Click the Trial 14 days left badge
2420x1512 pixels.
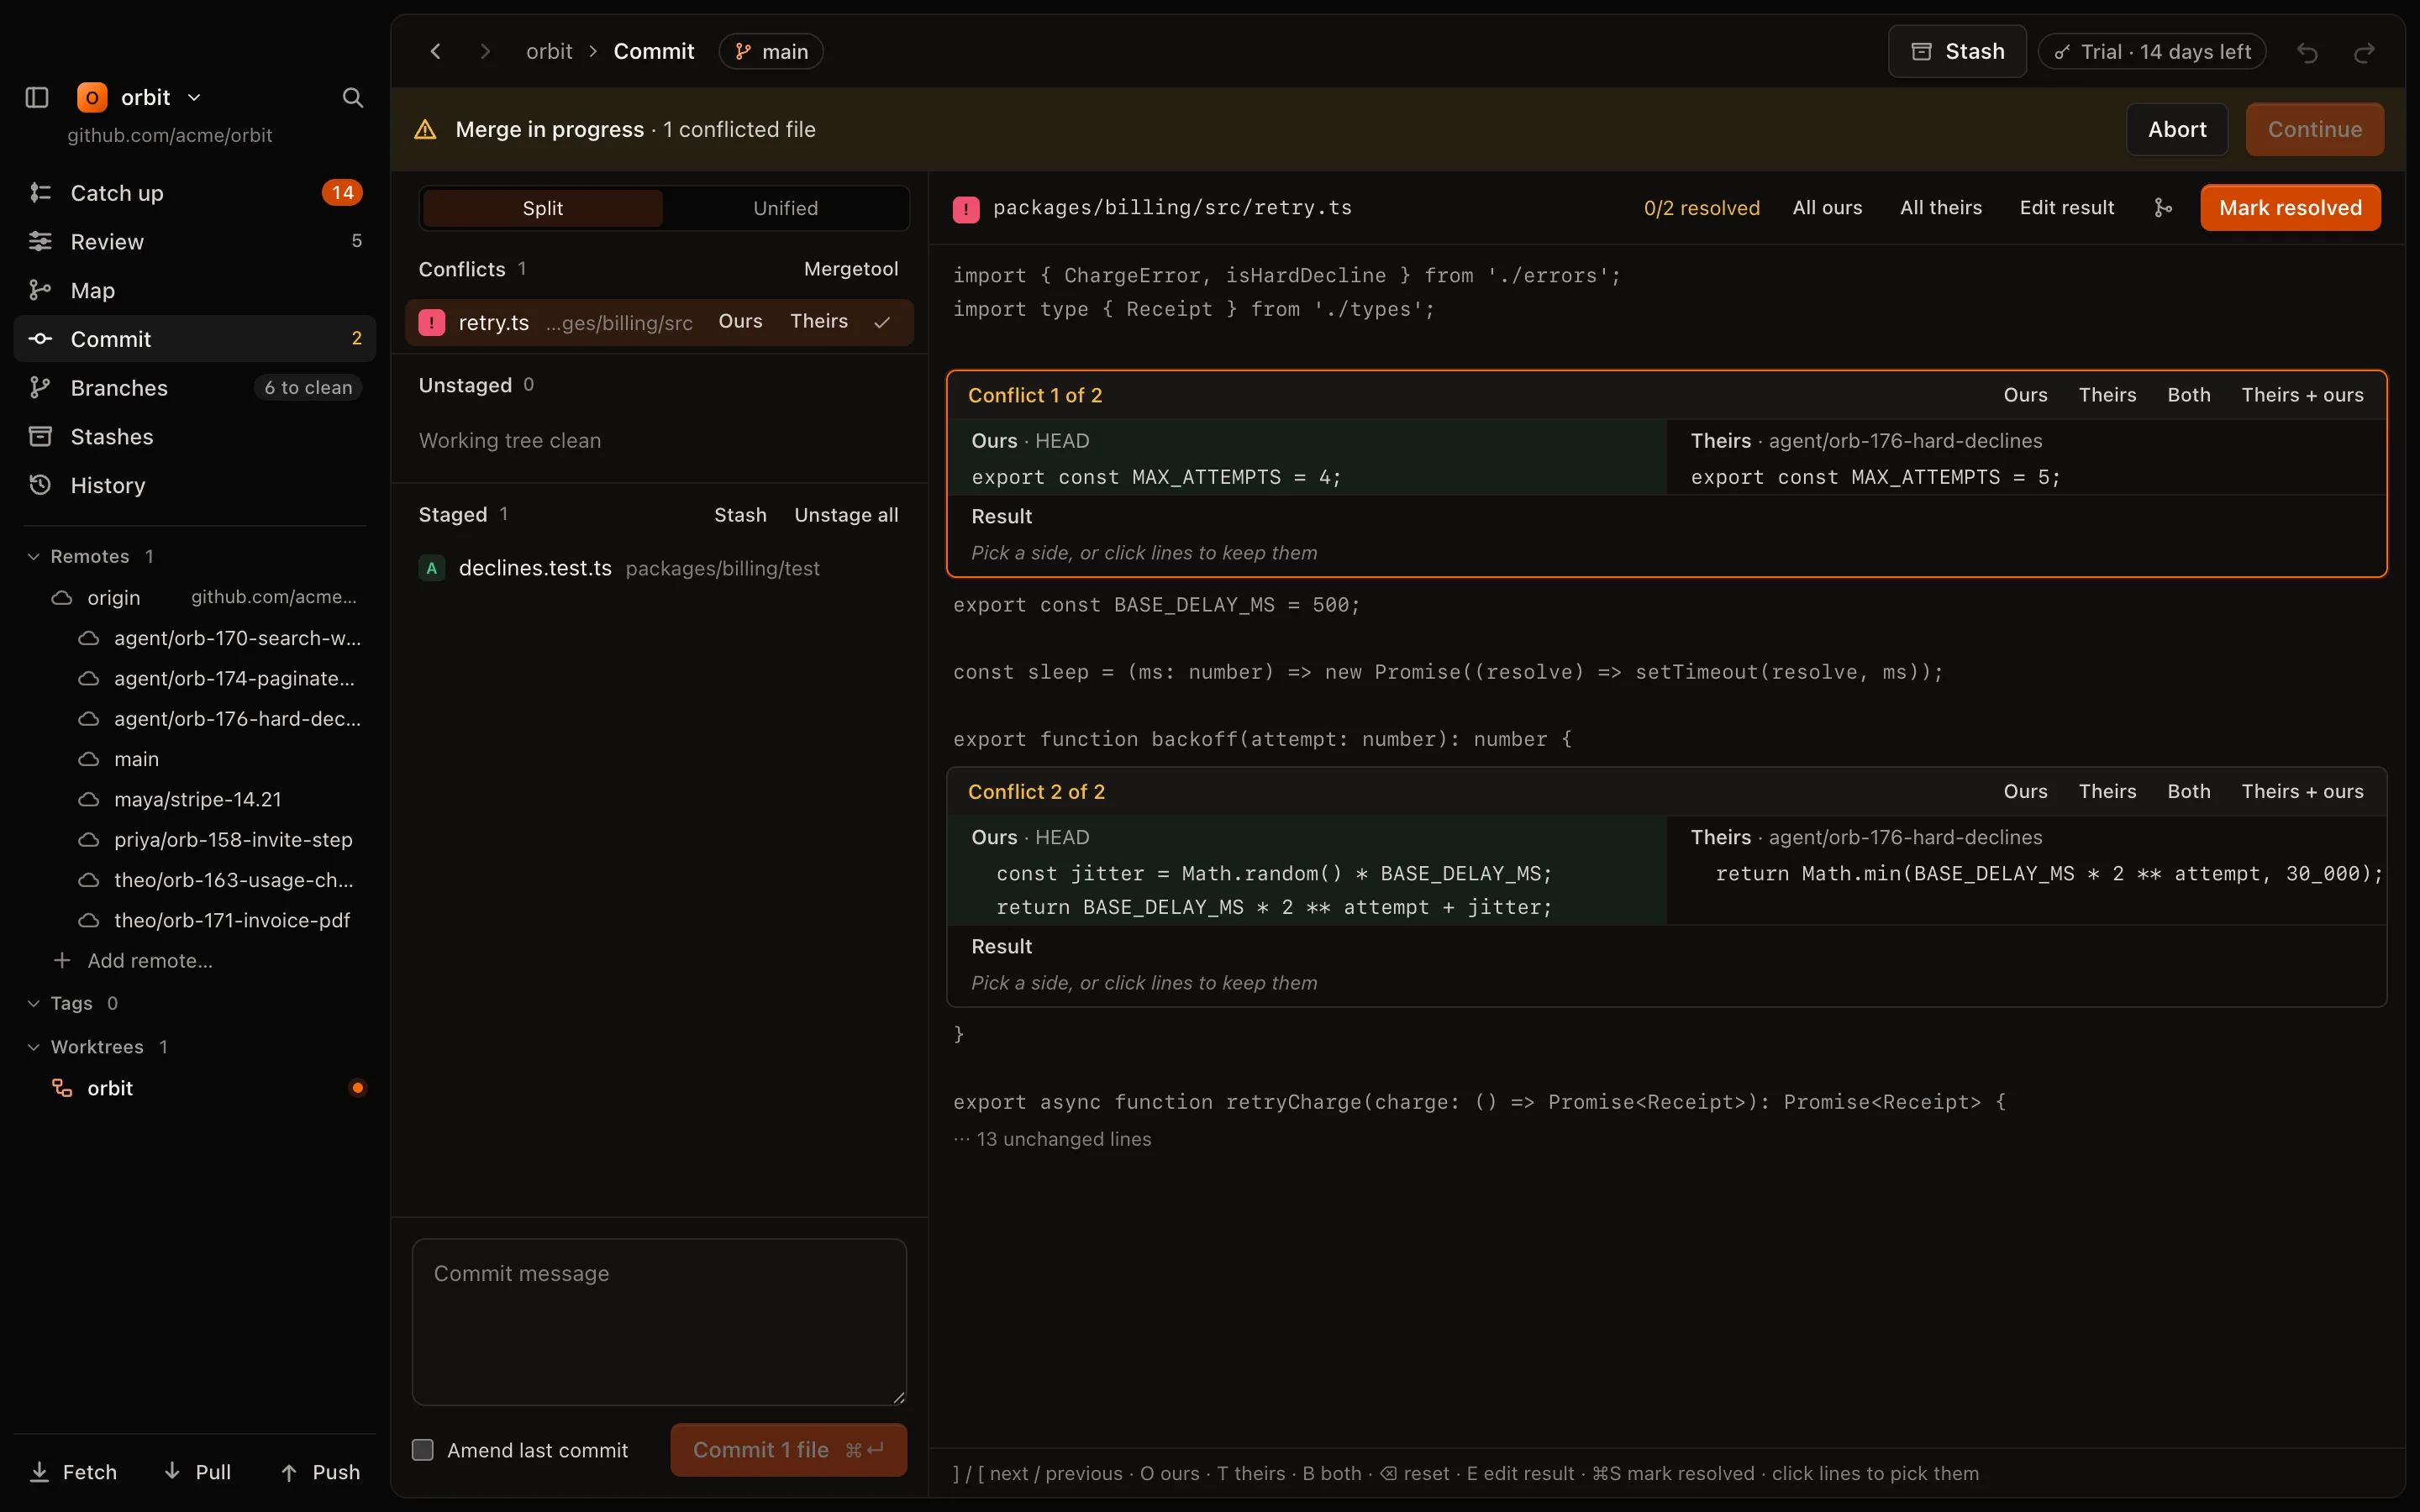click(x=2152, y=52)
